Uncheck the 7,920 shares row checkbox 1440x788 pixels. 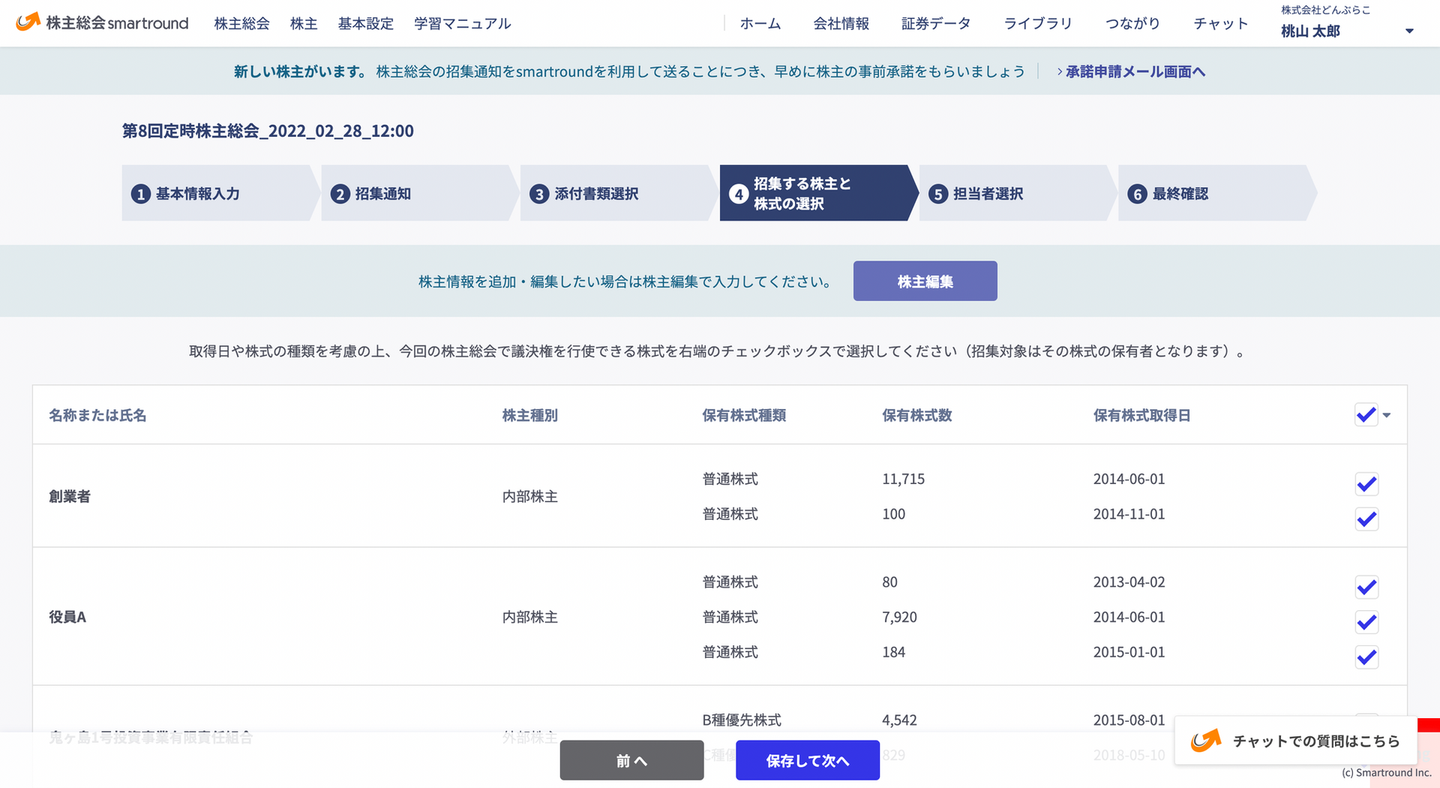[x=1366, y=622]
